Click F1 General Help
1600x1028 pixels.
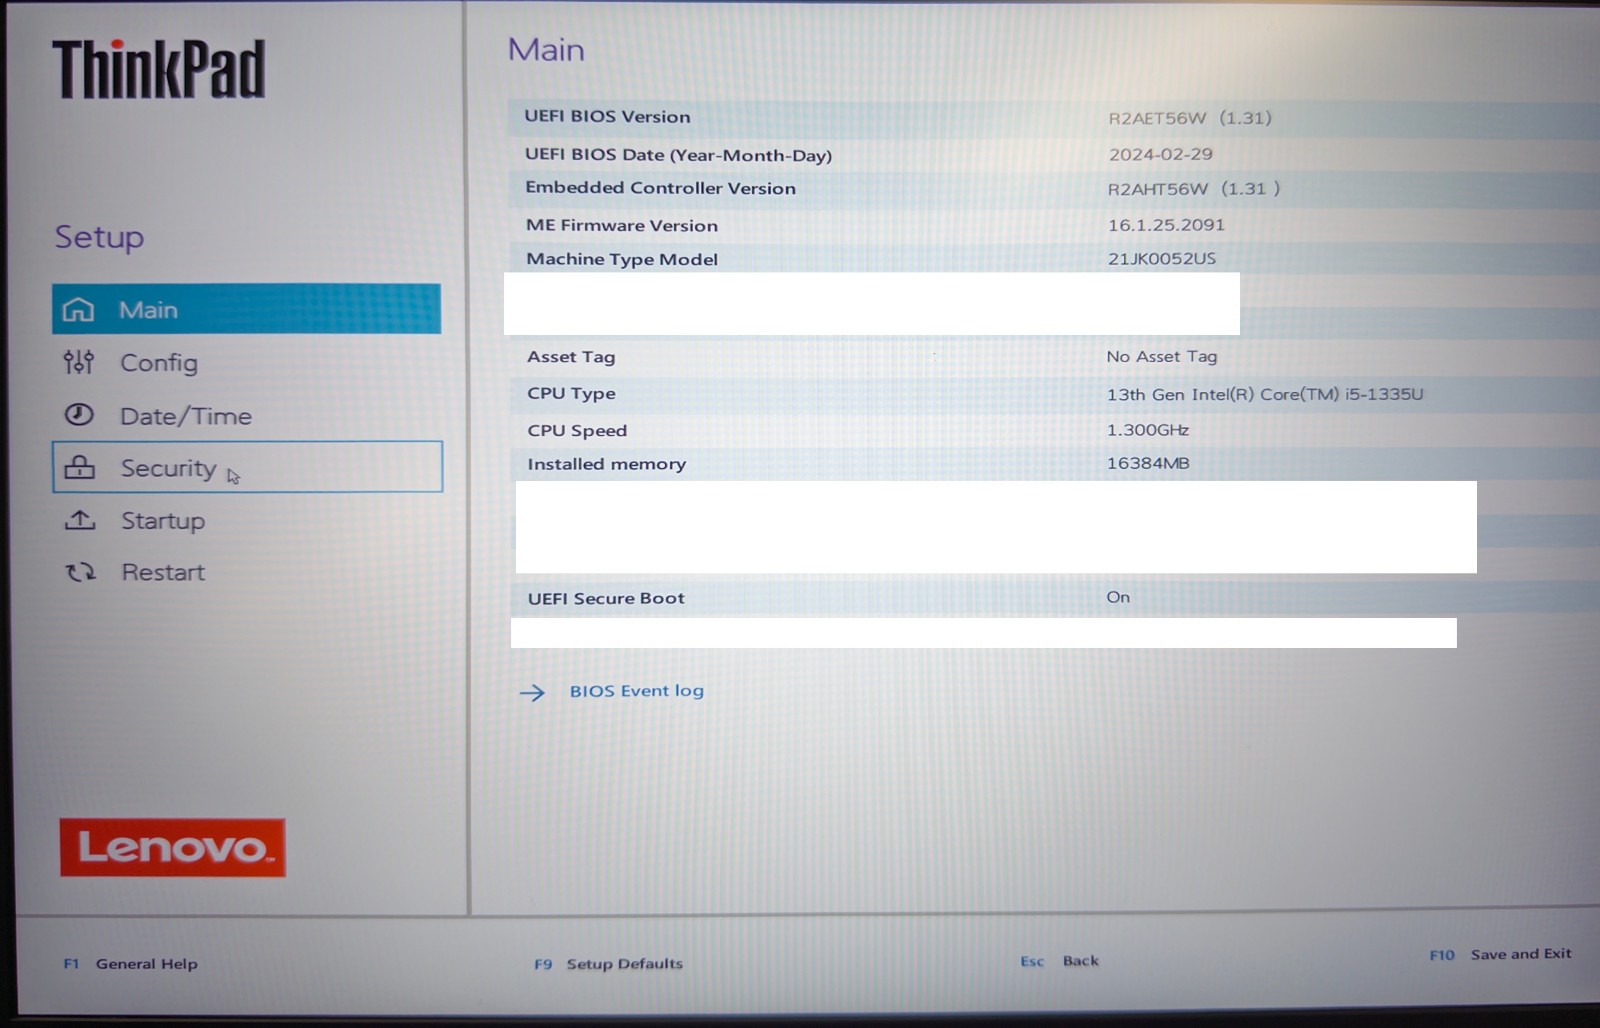tap(130, 964)
